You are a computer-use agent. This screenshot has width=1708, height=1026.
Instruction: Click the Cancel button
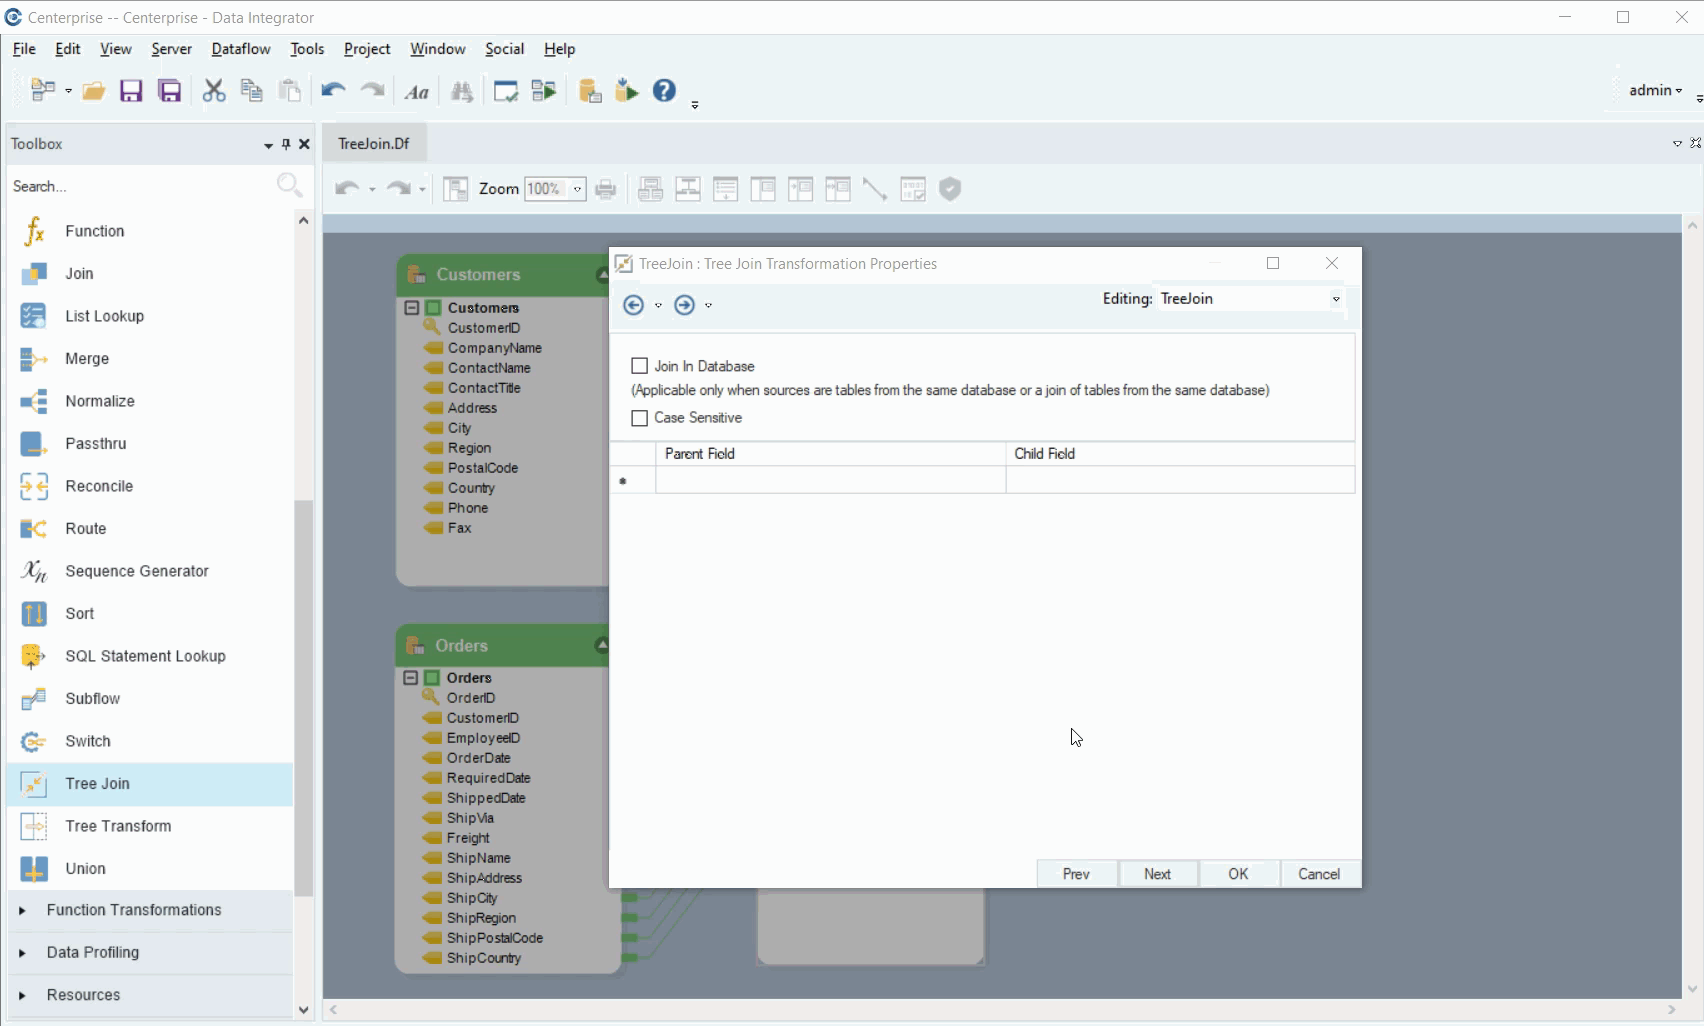(1318, 874)
